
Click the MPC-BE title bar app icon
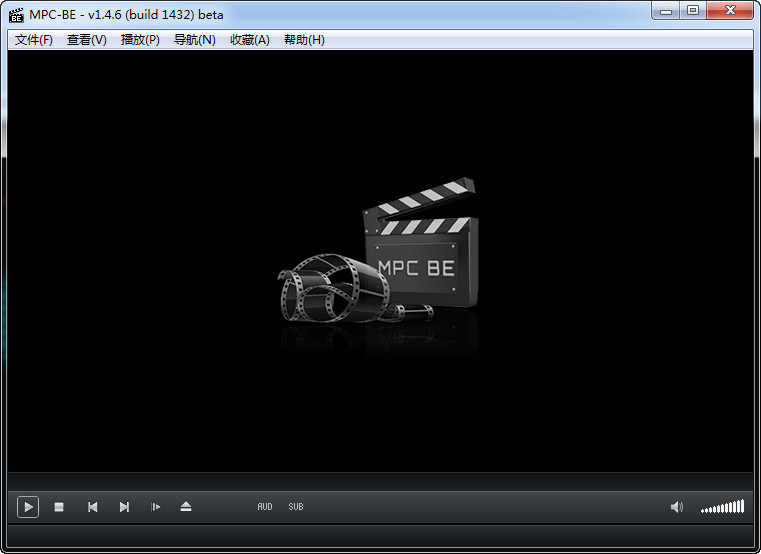pyautogui.click(x=16, y=14)
